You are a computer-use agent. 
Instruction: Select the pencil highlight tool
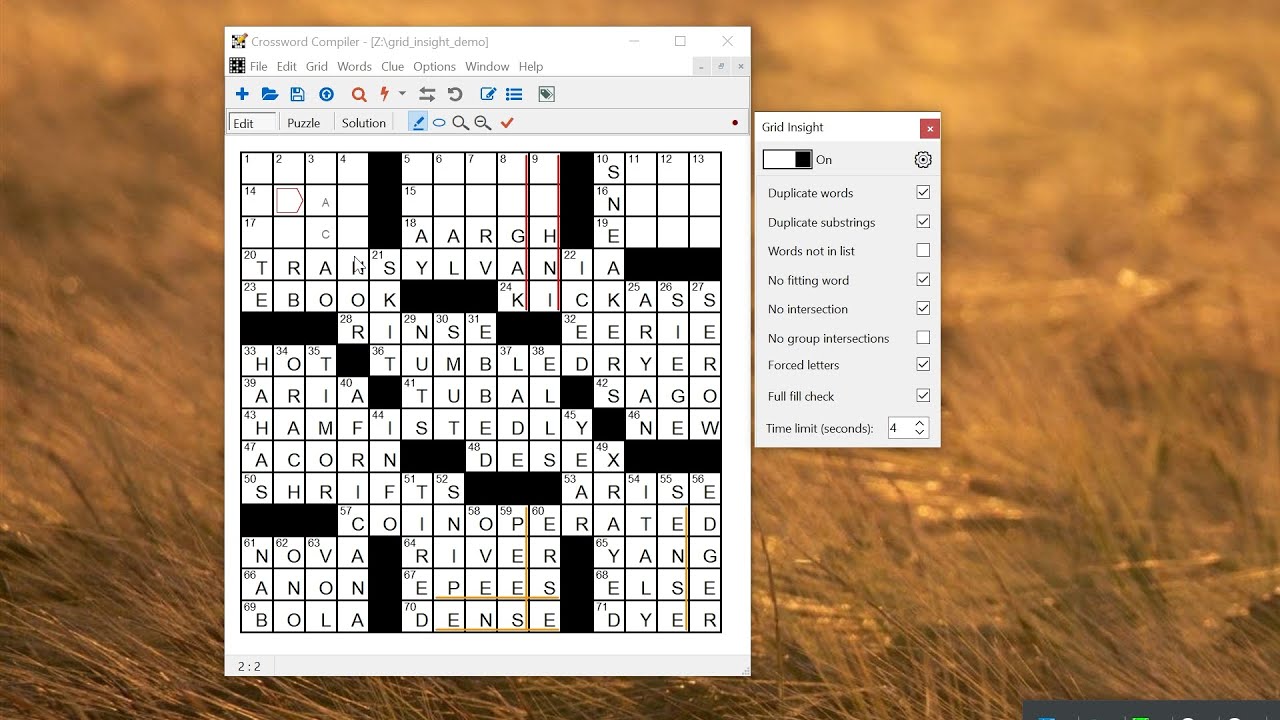(x=418, y=122)
